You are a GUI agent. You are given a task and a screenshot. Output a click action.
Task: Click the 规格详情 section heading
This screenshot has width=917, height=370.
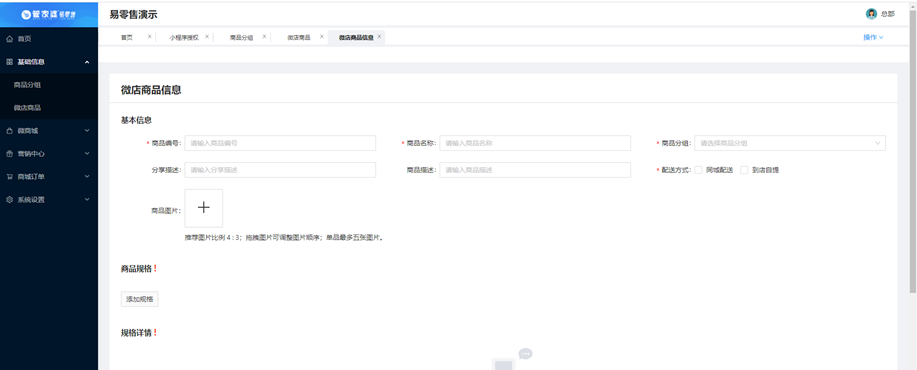[136, 333]
